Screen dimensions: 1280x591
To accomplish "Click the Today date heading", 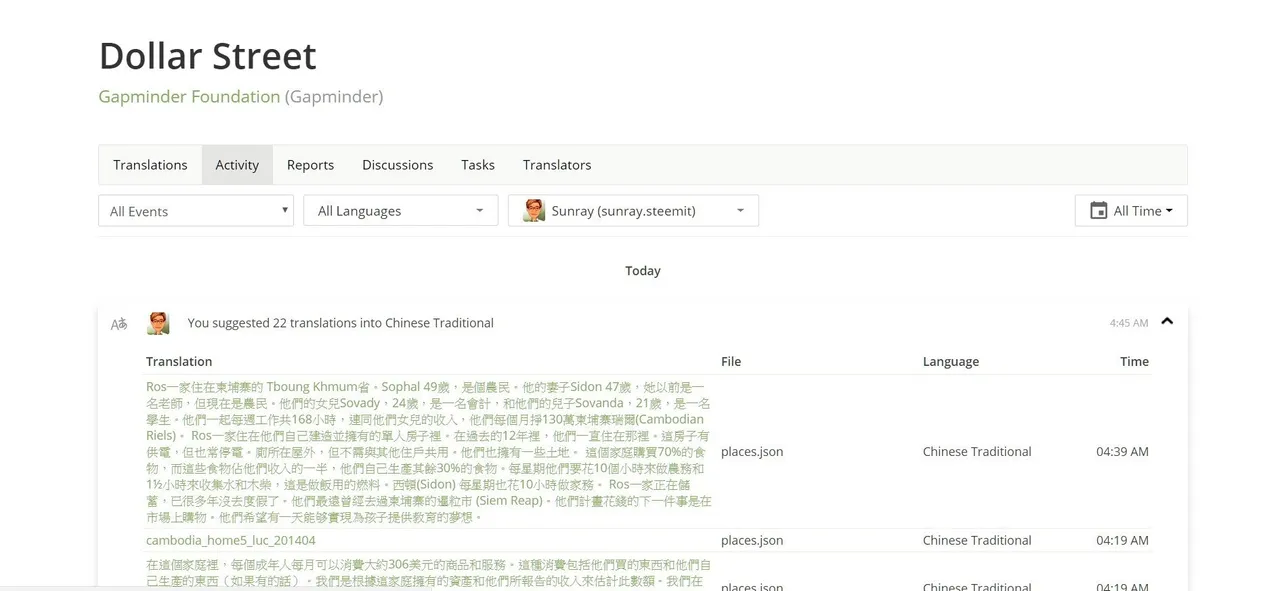I will pos(643,271).
